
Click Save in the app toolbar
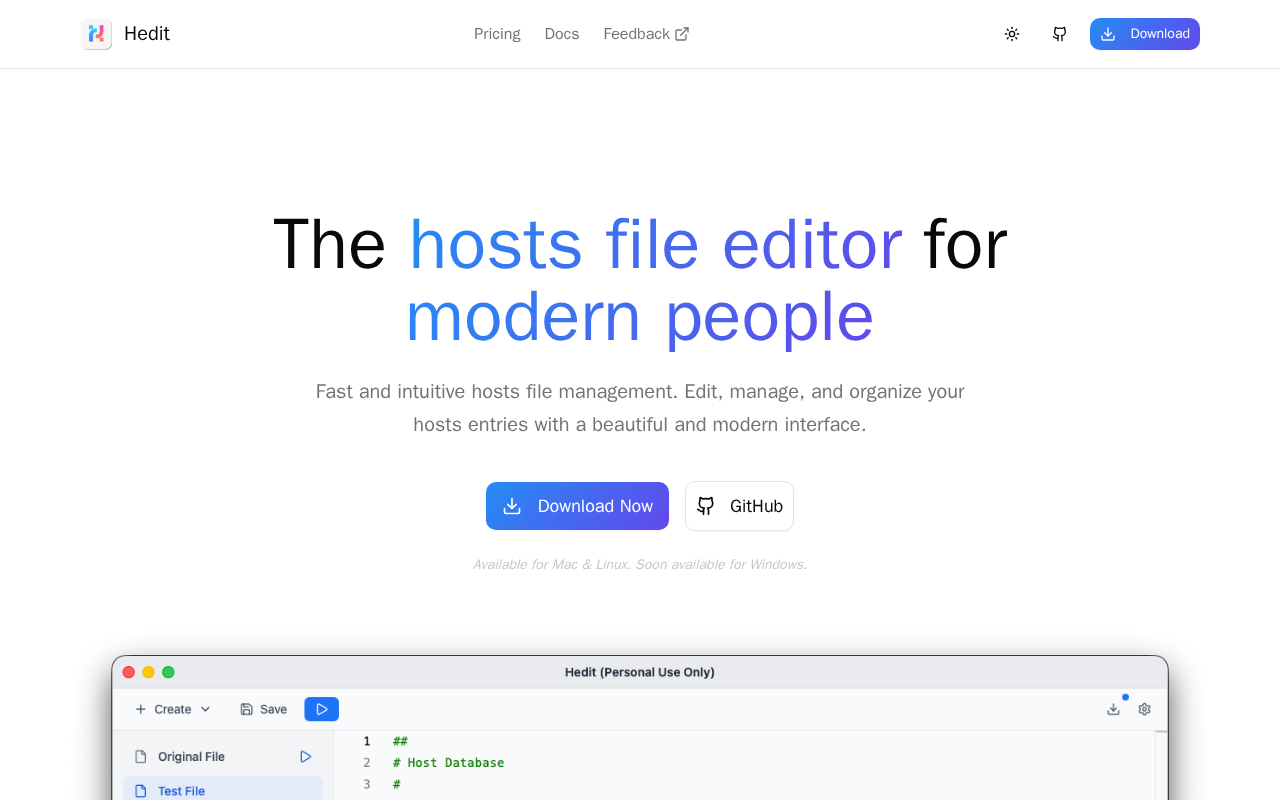tap(263, 709)
